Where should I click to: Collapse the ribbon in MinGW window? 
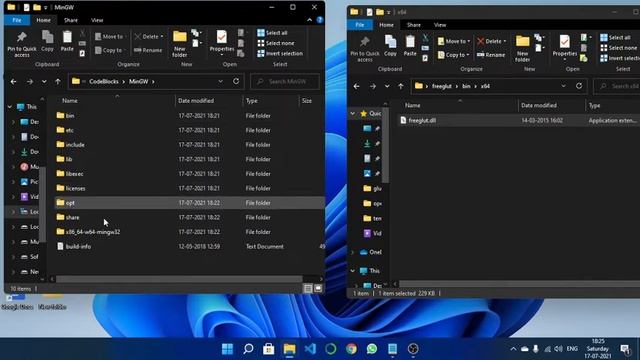tap(309, 20)
